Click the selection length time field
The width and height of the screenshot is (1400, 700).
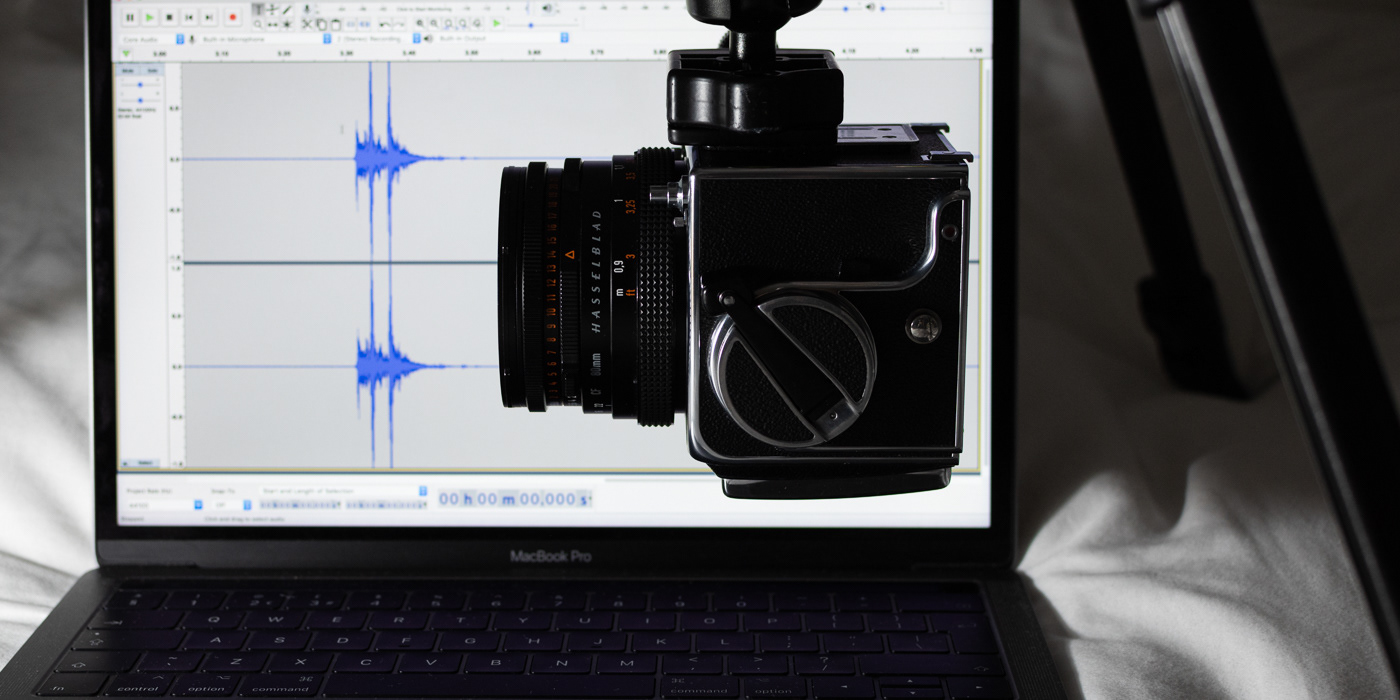386,505
